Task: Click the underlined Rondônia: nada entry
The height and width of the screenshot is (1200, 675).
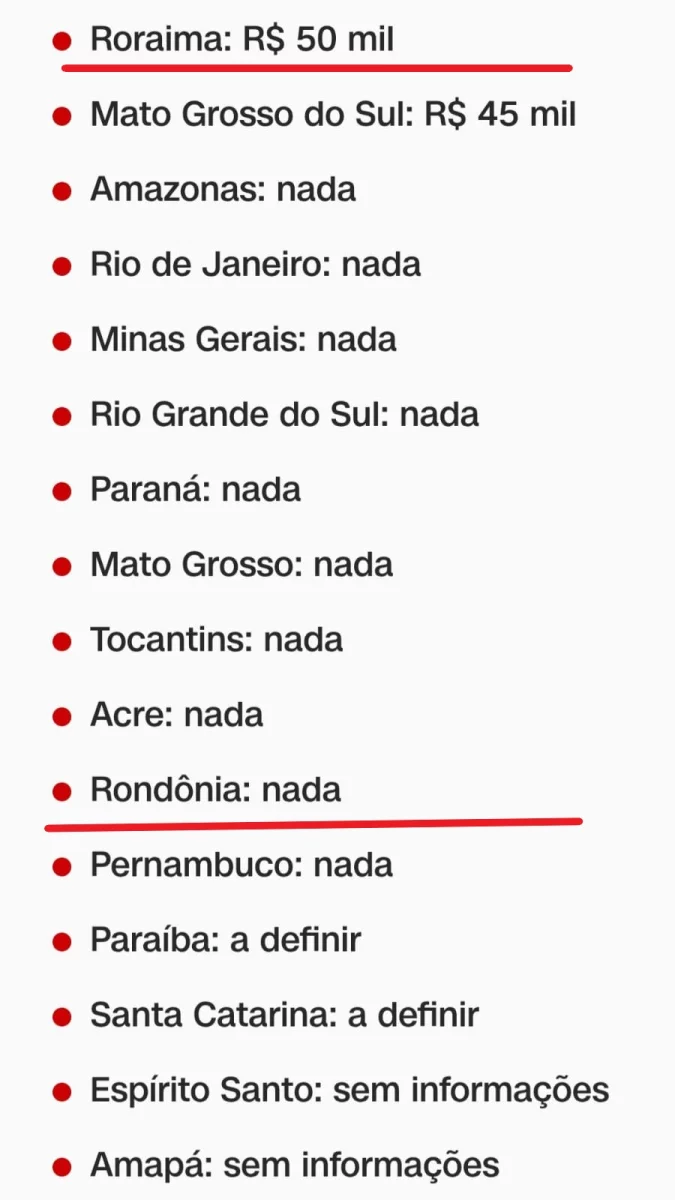Action: (215, 790)
